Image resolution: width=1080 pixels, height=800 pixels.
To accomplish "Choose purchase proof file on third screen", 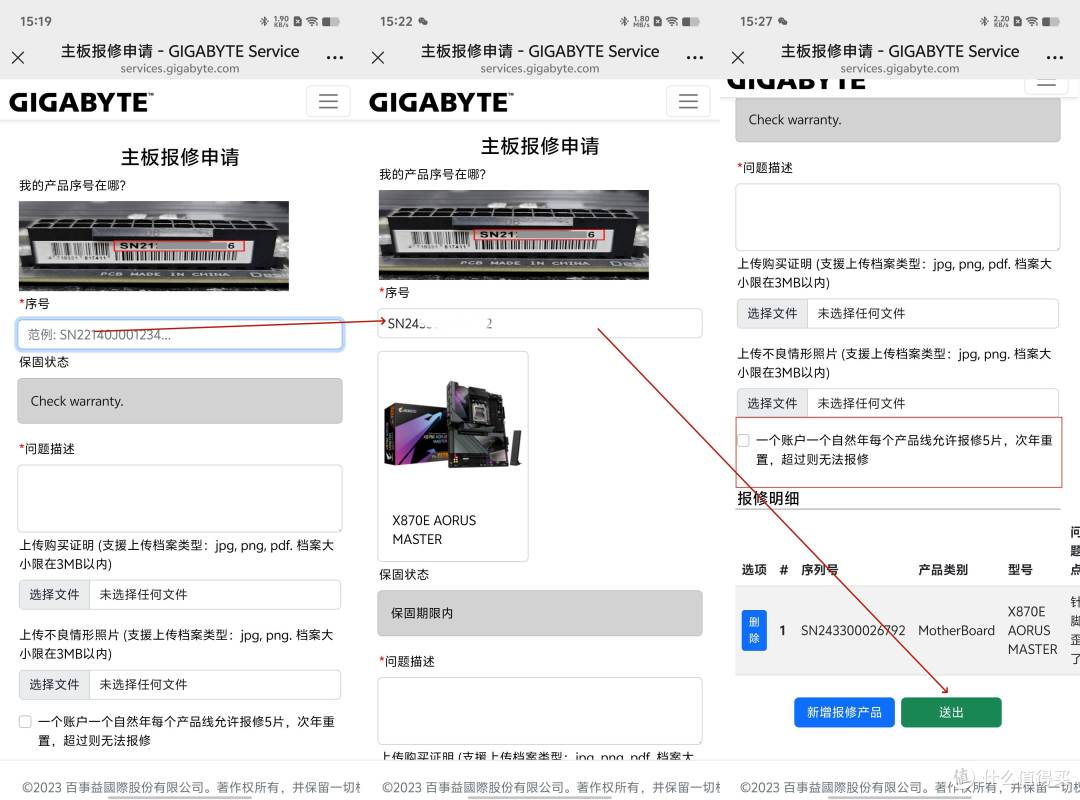I will pyautogui.click(x=772, y=314).
